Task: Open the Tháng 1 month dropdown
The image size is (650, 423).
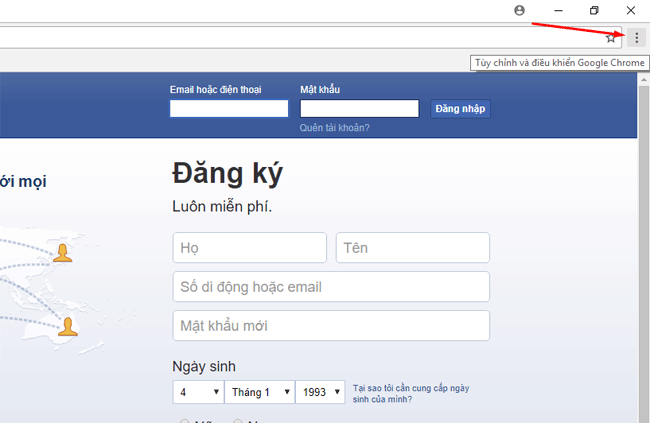Action: point(259,392)
